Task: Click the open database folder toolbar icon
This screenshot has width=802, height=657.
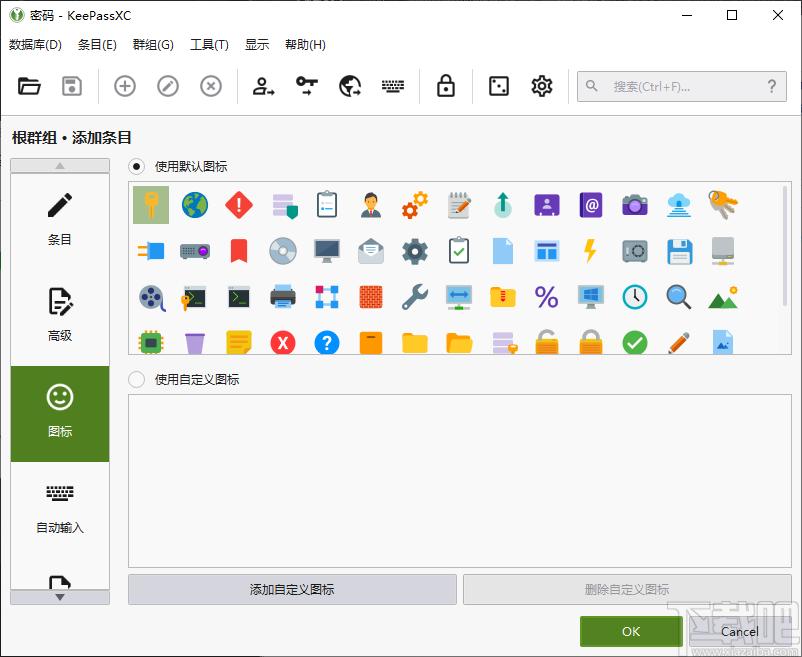Action: [29, 86]
